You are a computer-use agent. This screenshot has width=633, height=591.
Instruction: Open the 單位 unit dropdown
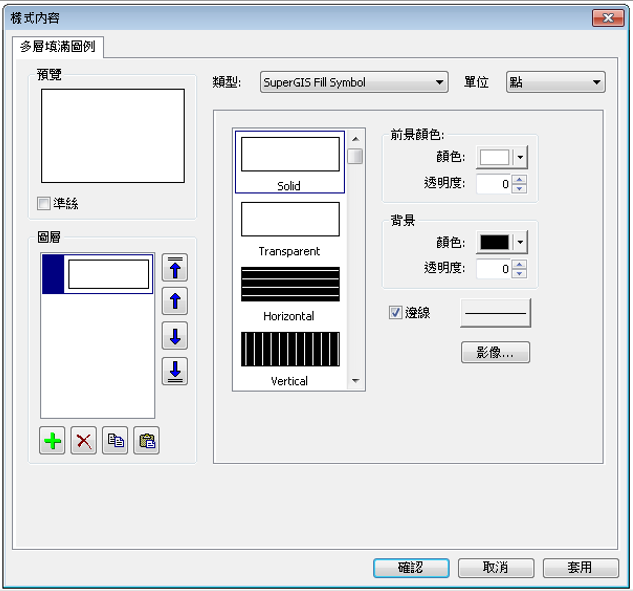tap(555, 82)
